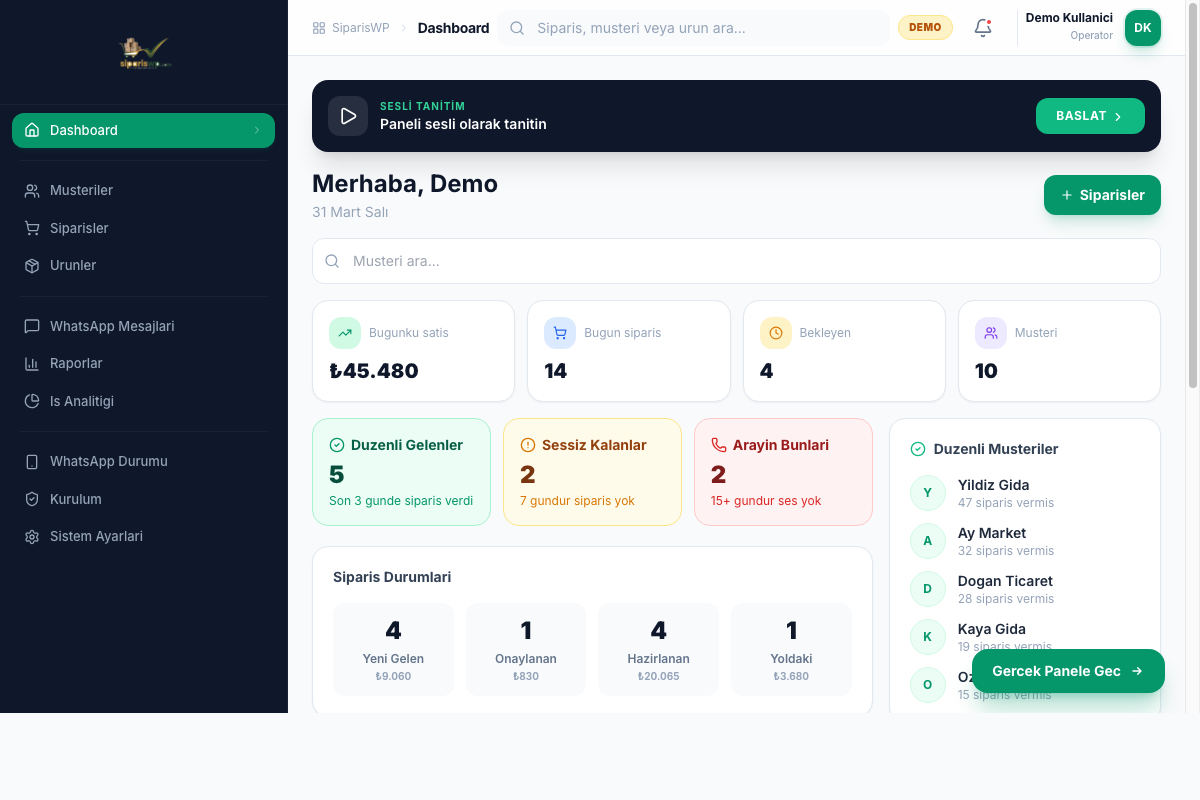Click the Bekleyen clock icon
1200x800 pixels.
click(775, 333)
